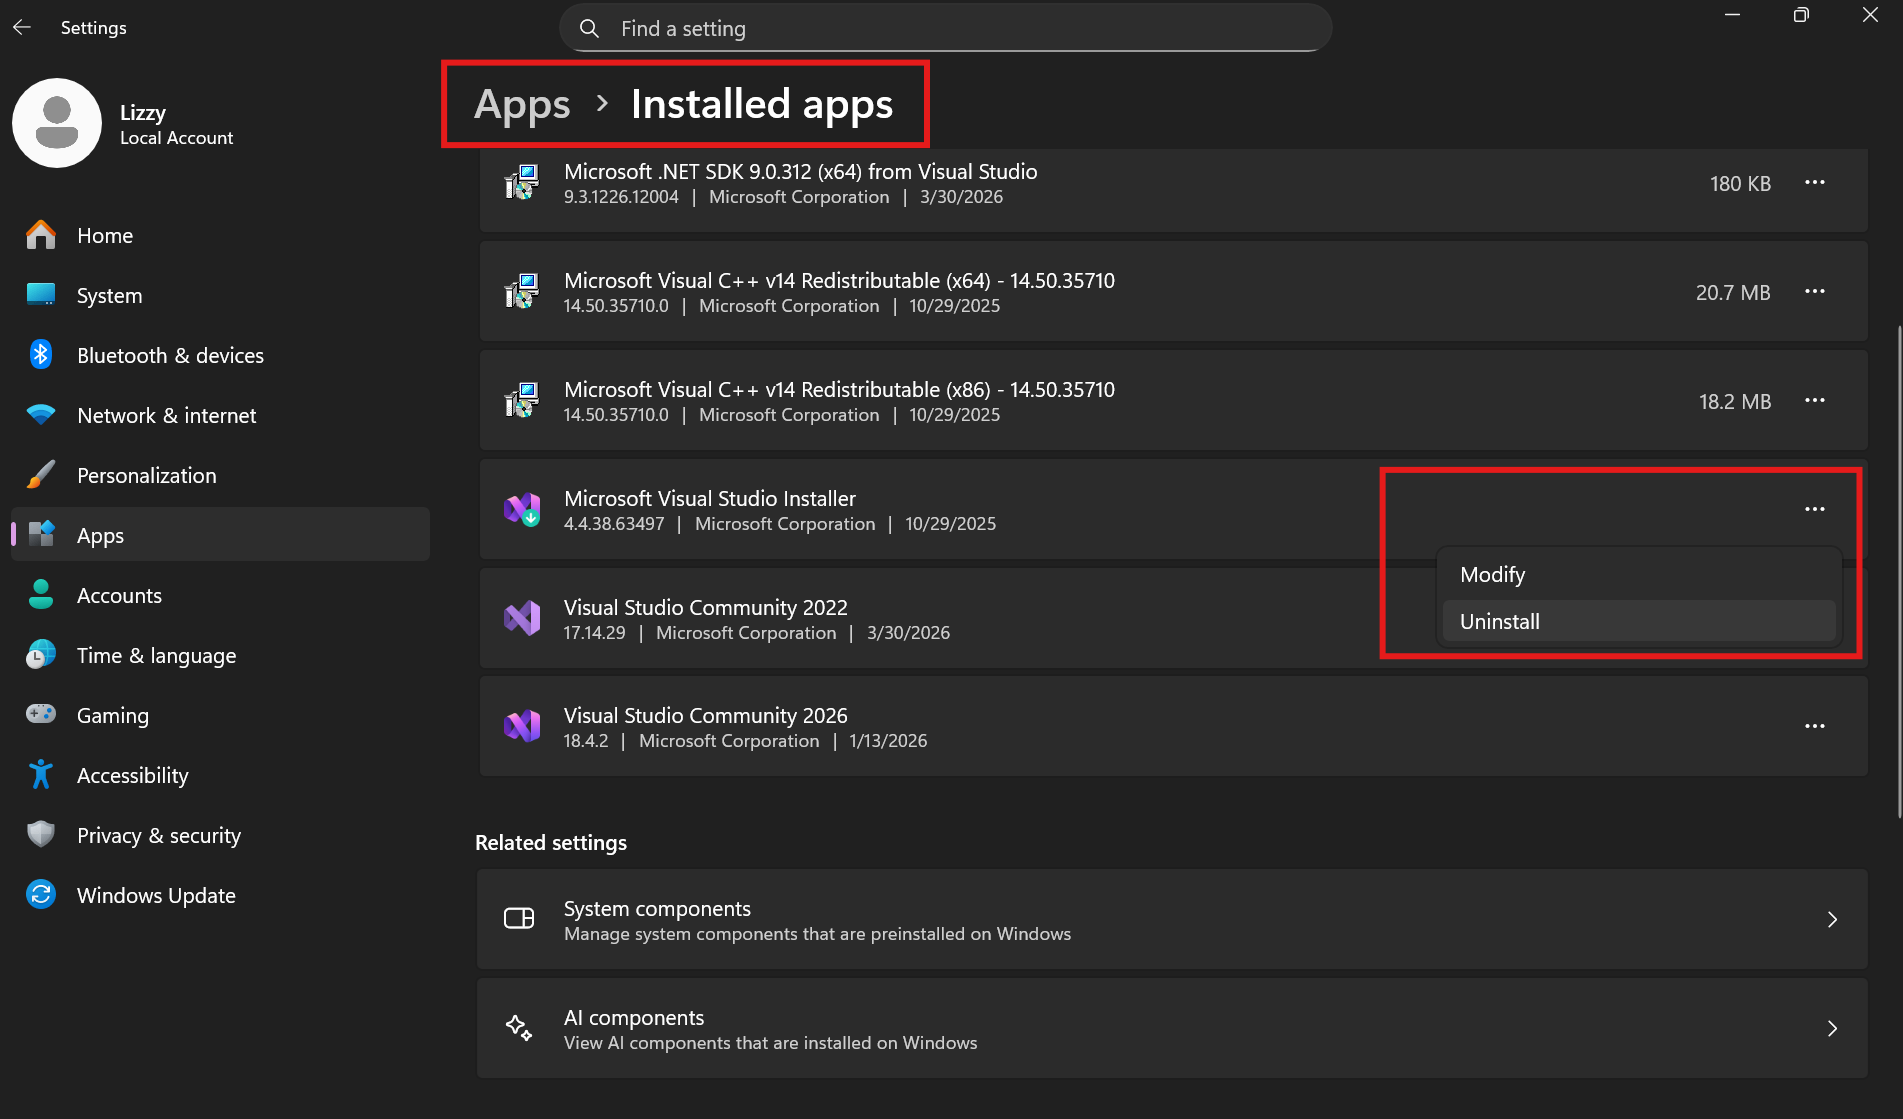Open Accessibility settings
Viewport: 1903px width, 1119px height.
tap(220, 775)
